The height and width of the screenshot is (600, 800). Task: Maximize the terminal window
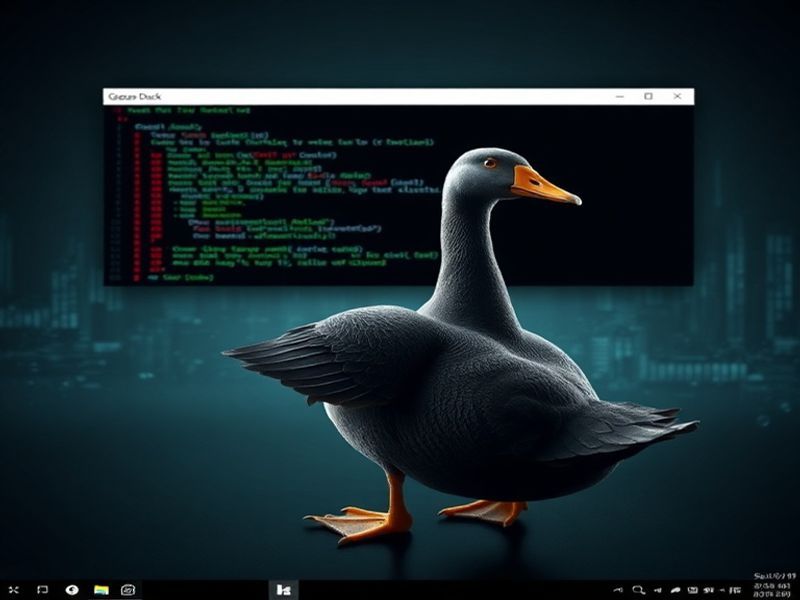click(648, 96)
